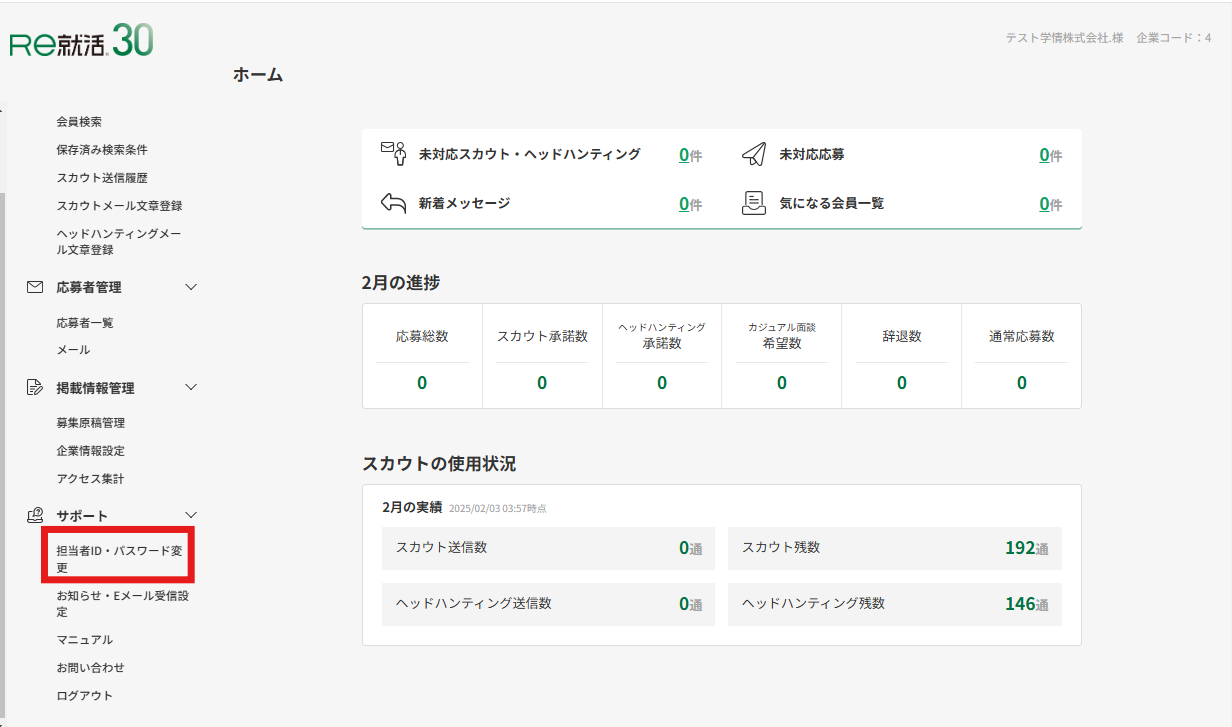Click the 気になる会員一覧 label
This screenshot has height=727, width=1232.
[832, 203]
